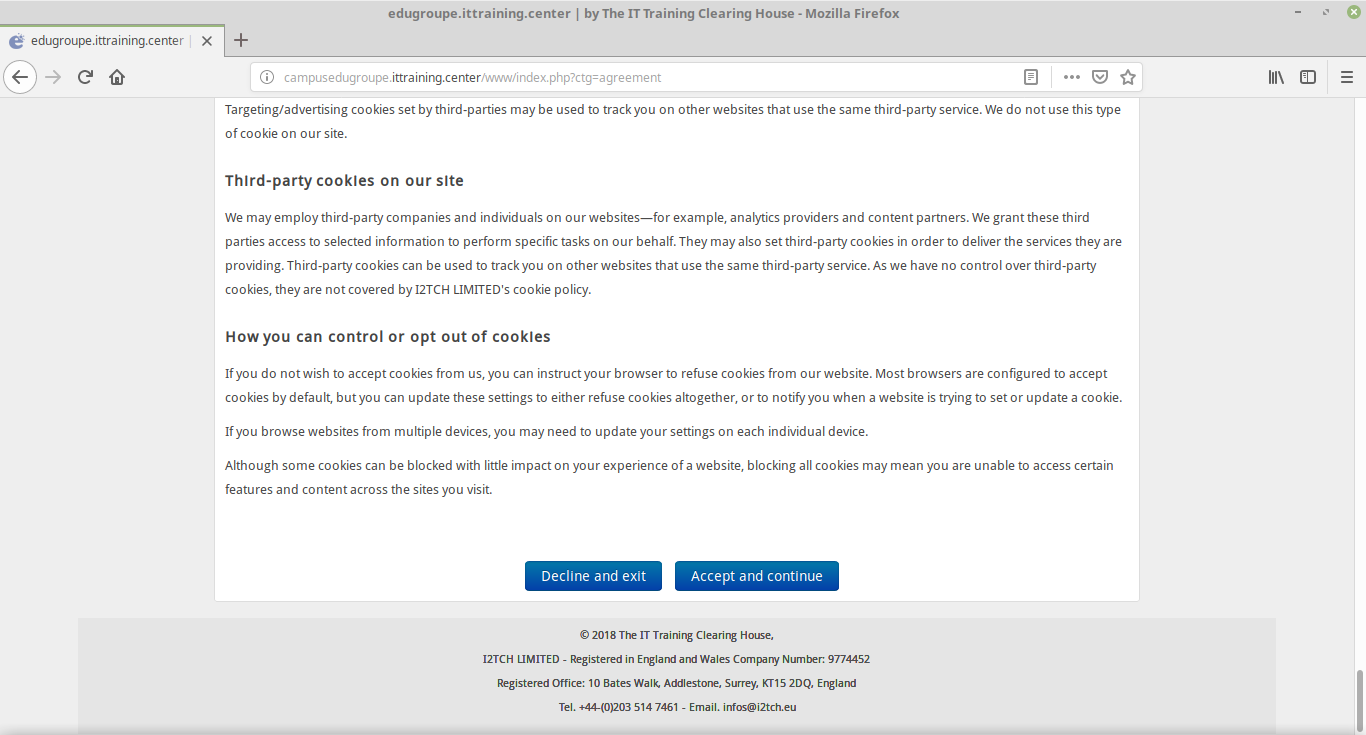Click the forward navigation arrow
Viewport: 1366px width, 735px height.
tap(53, 77)
